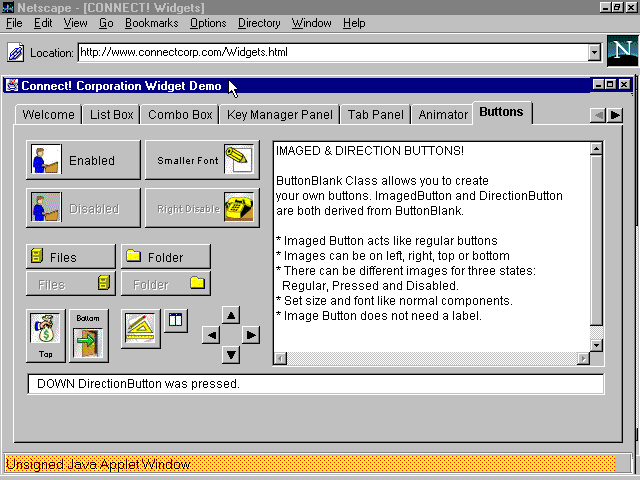Open the Location URL dropdown arrow
This screenshot has height=480, width=640.
[x=595, y=52]
